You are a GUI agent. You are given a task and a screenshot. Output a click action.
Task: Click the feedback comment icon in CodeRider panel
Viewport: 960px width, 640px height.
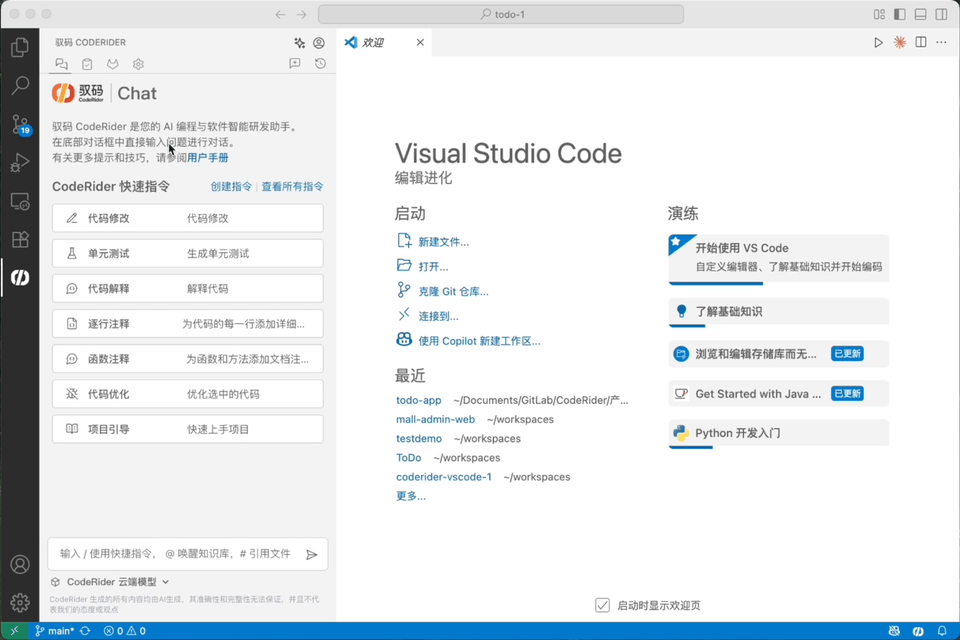coord(295,63)
